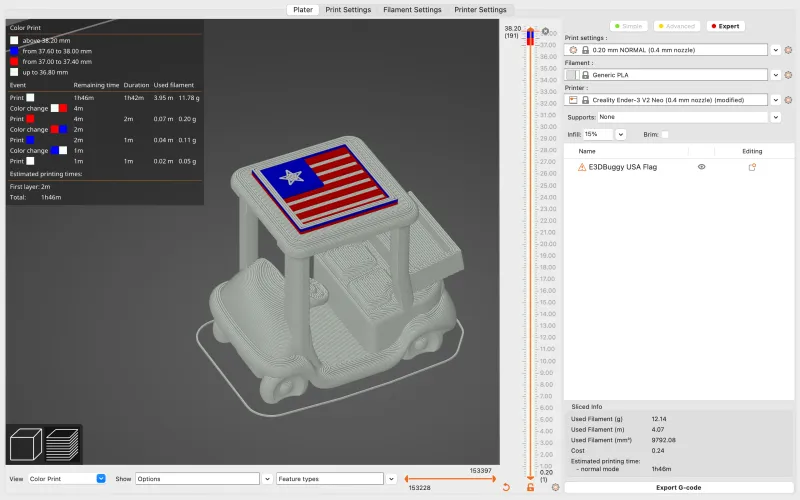Switch to 3D editor view cube
The image size is (800, 500).
pos(26,444)
